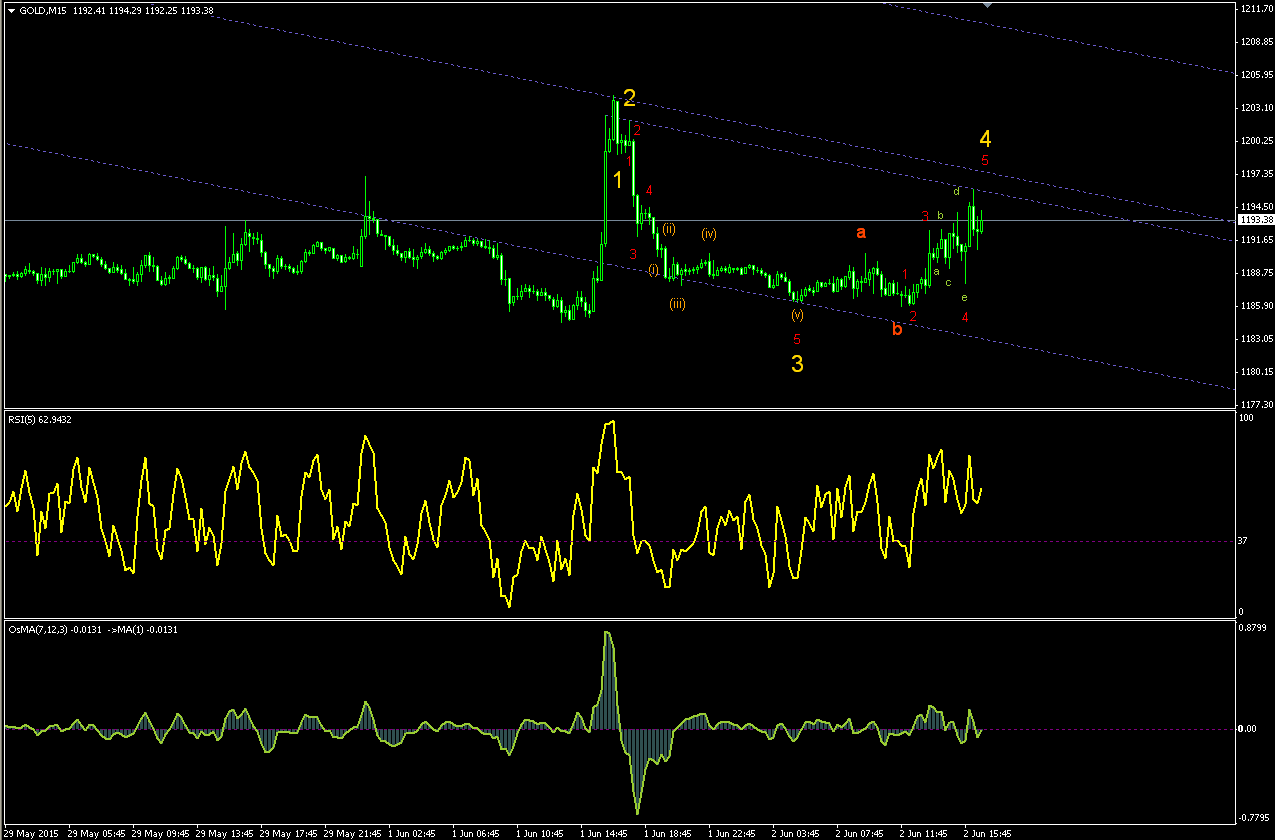Click the 1 Jun 22:45 time axis label
The image size is (1275, 840).
click(x=733, y=832)
